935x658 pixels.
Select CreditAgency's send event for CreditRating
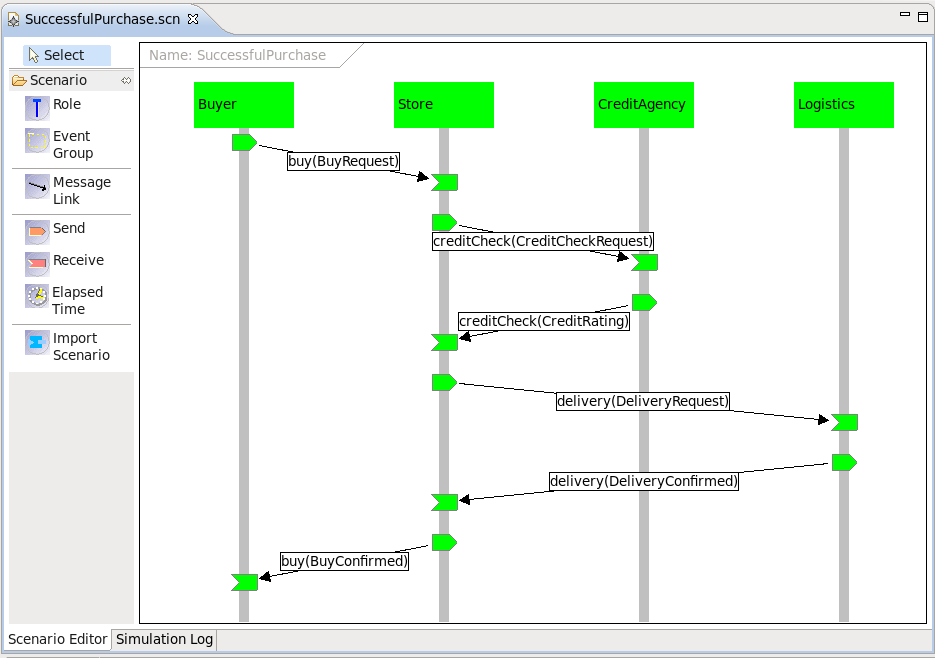click(645, 302)
